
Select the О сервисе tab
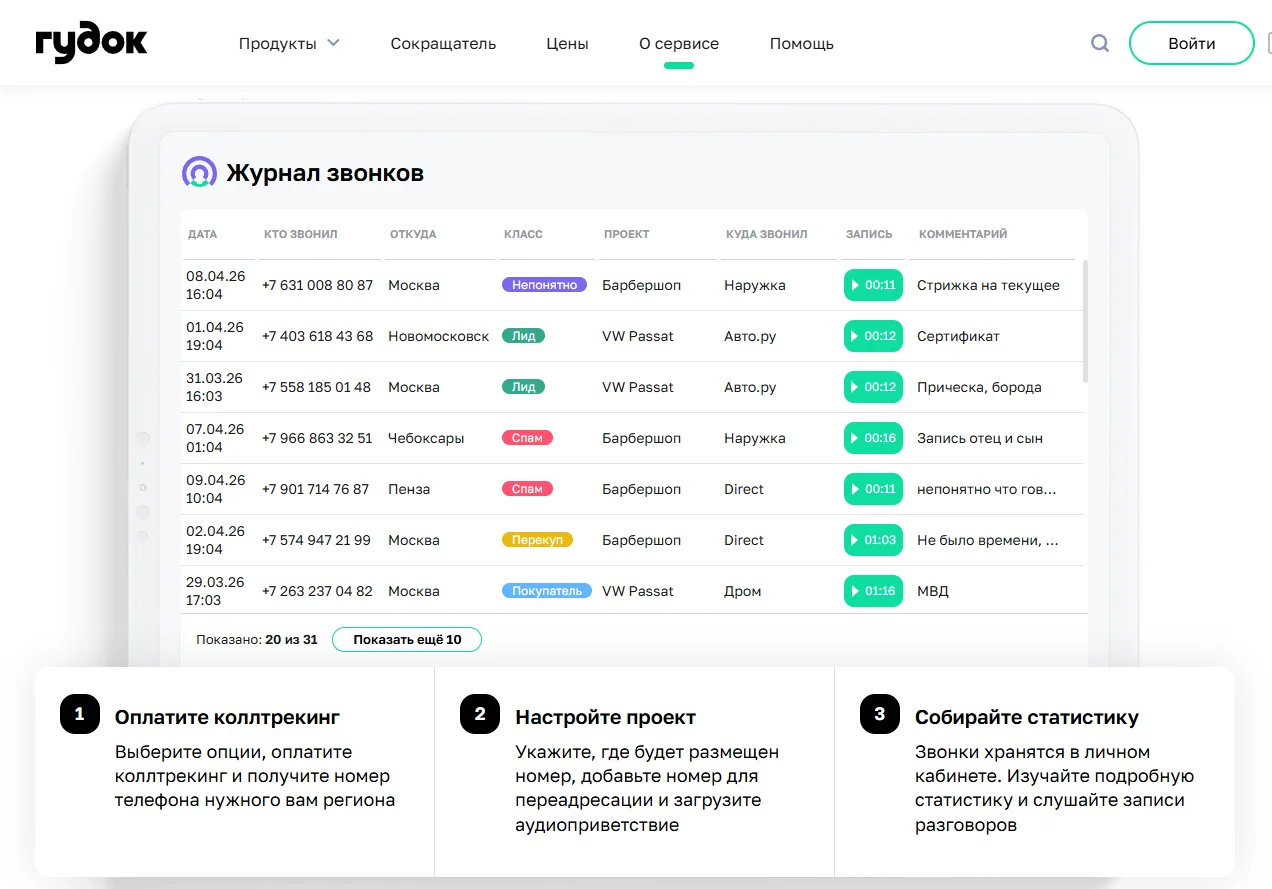[679, 43]
